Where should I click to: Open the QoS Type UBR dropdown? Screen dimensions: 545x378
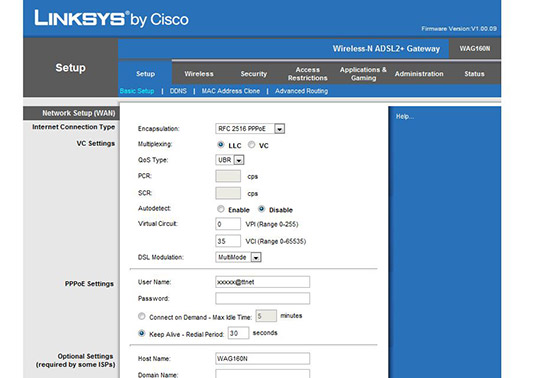(230, 160)
